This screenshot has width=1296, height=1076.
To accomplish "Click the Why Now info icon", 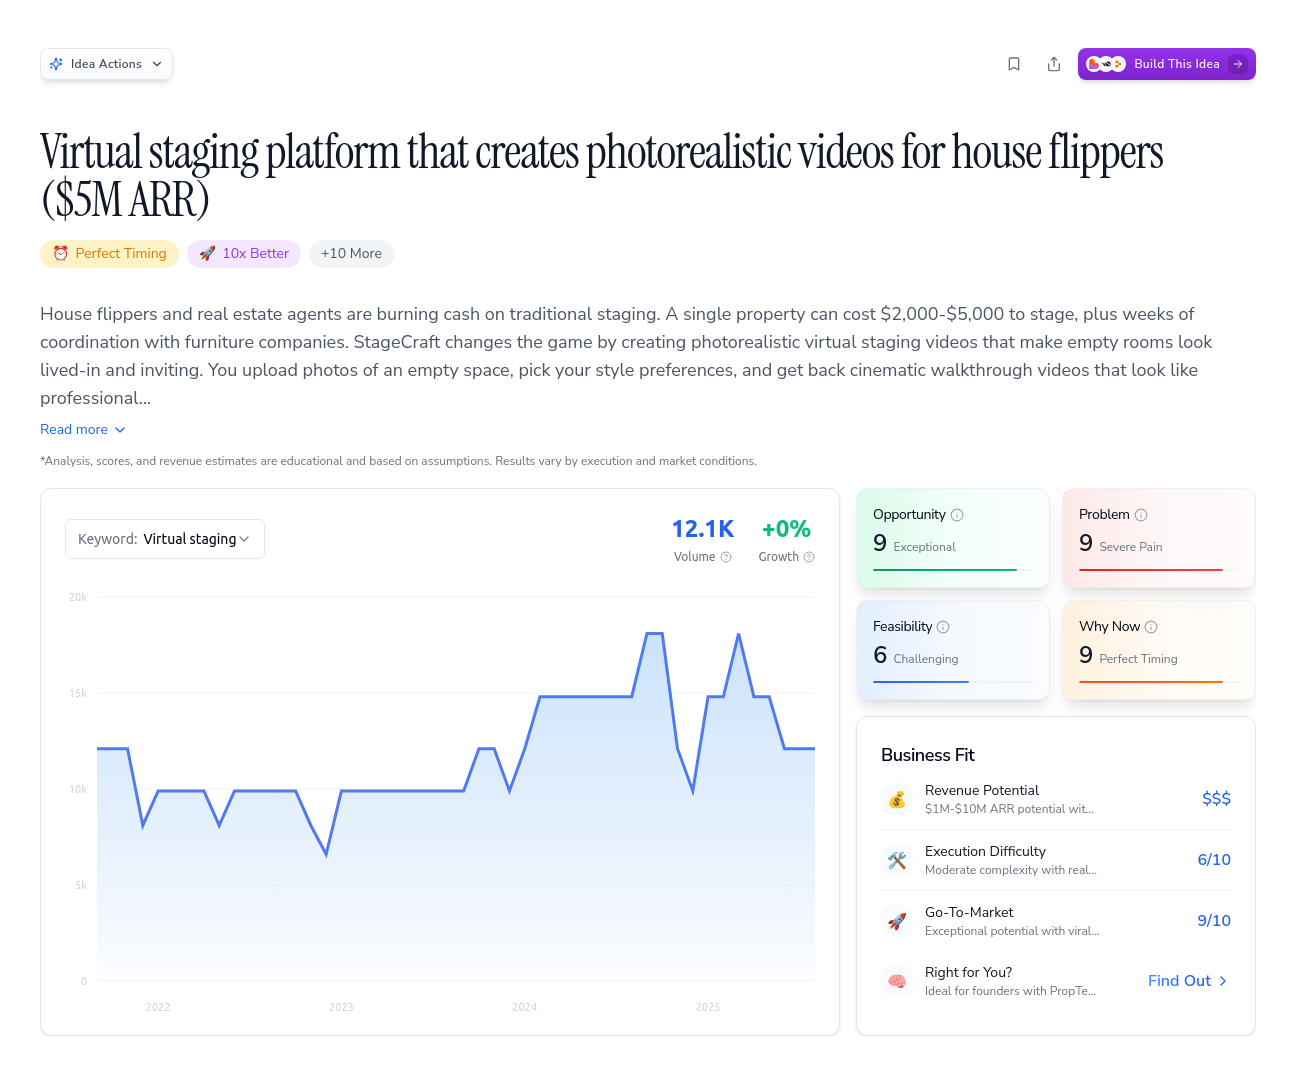I will pos(1151,626).
